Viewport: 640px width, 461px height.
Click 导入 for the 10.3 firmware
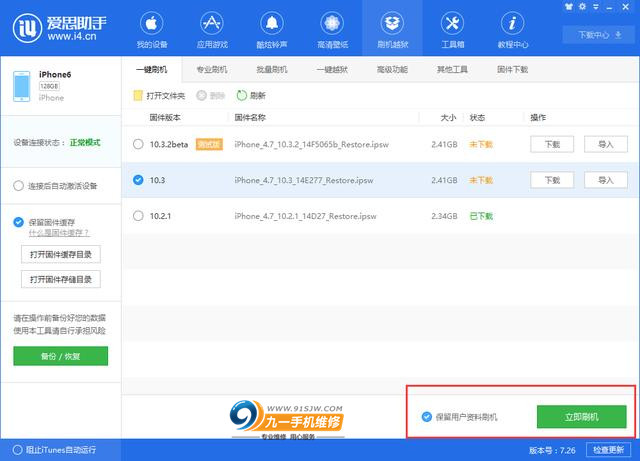point(606,180)
